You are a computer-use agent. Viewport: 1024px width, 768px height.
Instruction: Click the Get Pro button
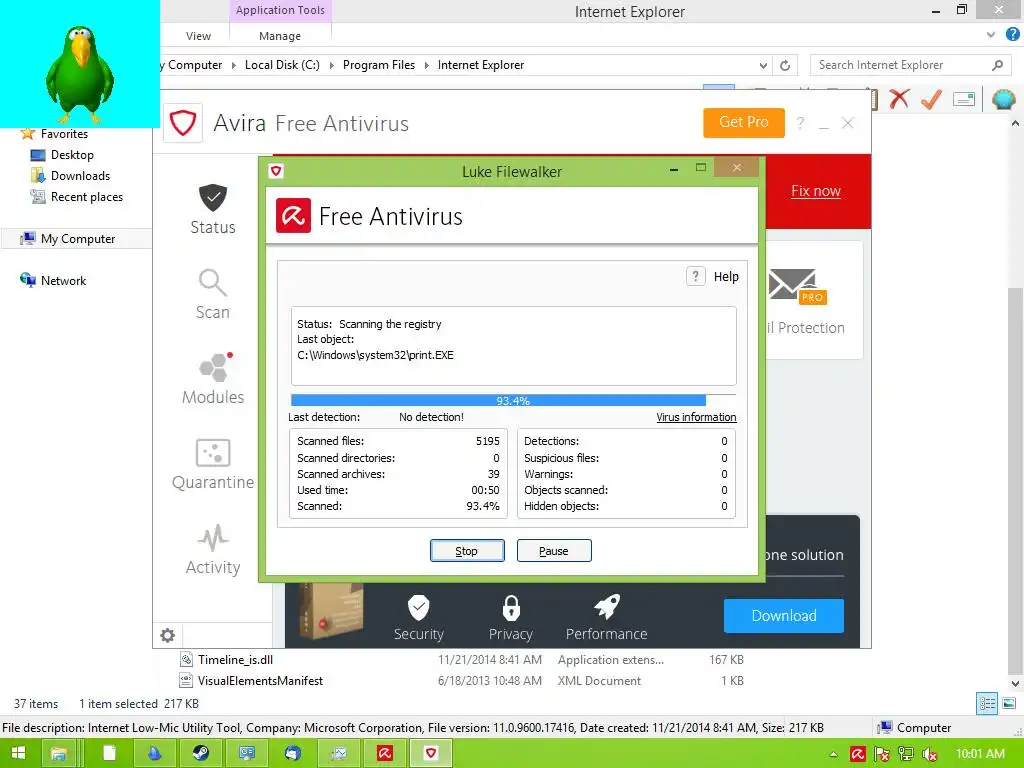pyautogui.click(x=744, y=123)
